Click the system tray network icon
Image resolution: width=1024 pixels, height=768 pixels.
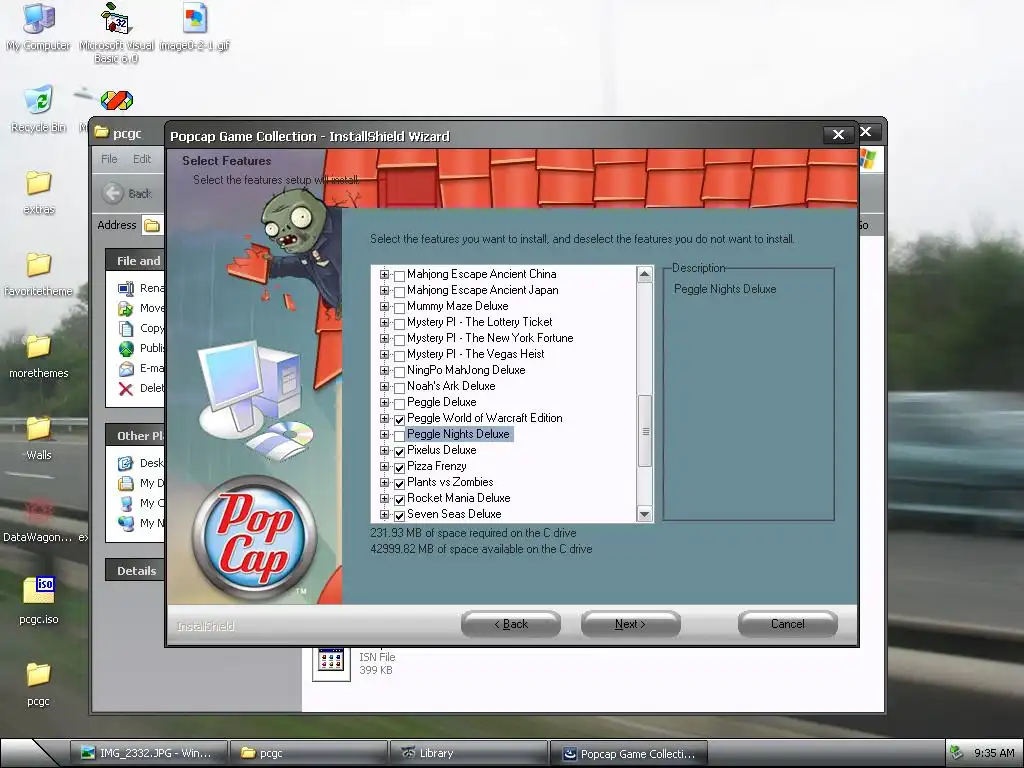957,752
